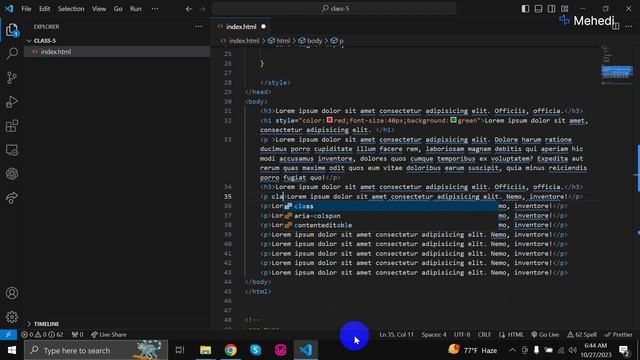
Task: Click the green color swatch on line 32
Action: [453, 120]
